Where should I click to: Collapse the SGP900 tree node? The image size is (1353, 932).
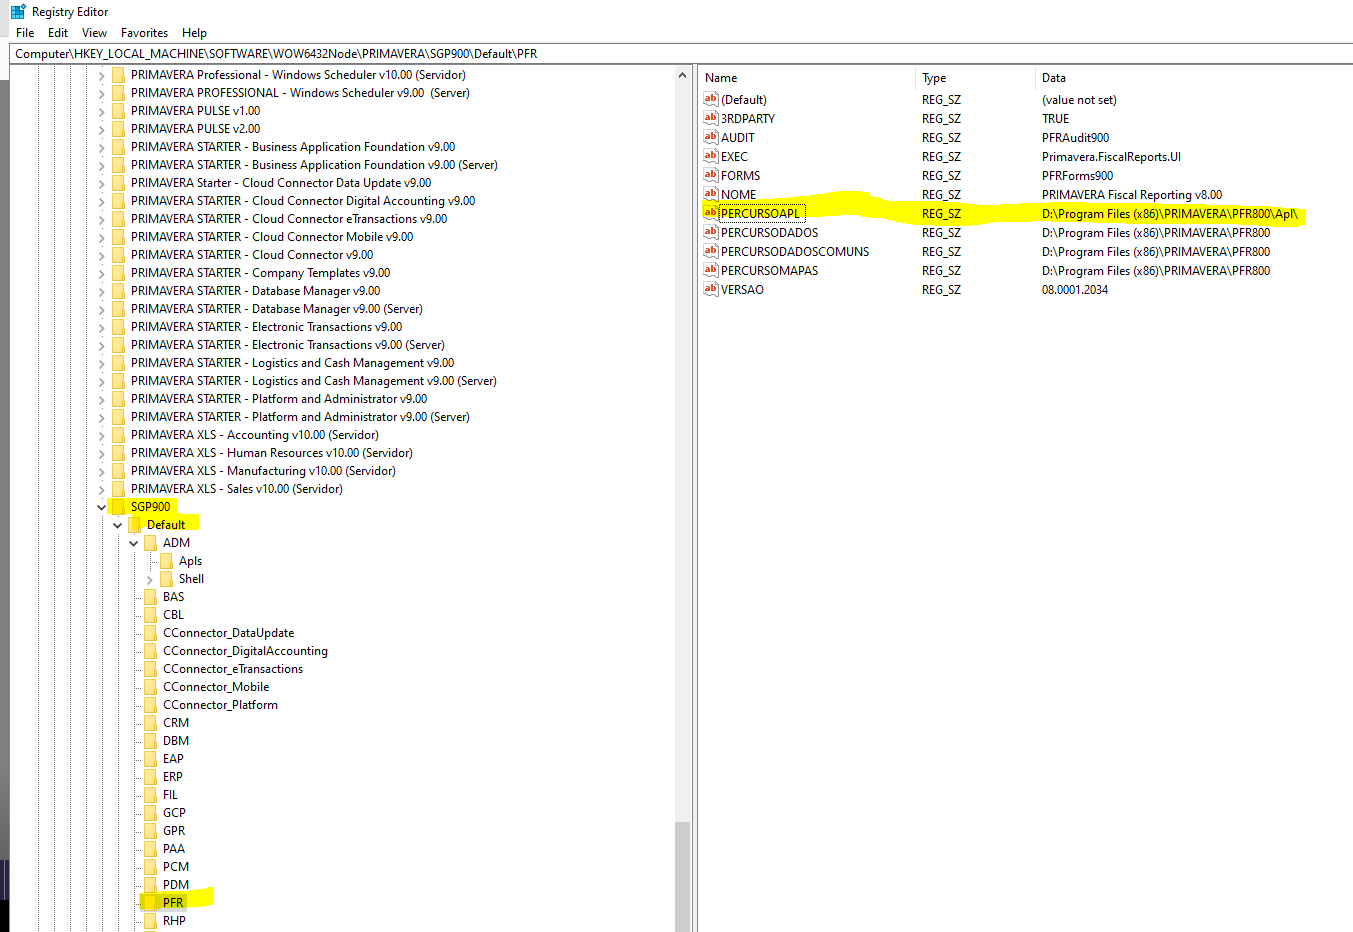101,507
